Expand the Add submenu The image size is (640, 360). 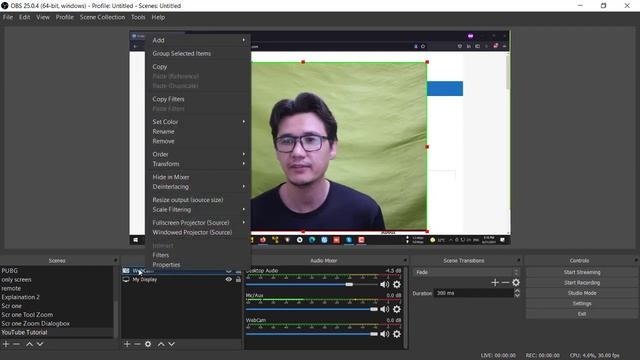(x=198, y=40)
